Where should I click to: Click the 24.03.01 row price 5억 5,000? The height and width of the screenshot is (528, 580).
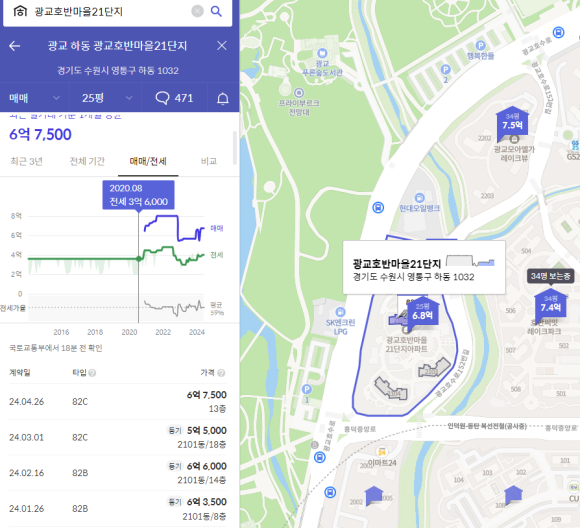[206, 431]
